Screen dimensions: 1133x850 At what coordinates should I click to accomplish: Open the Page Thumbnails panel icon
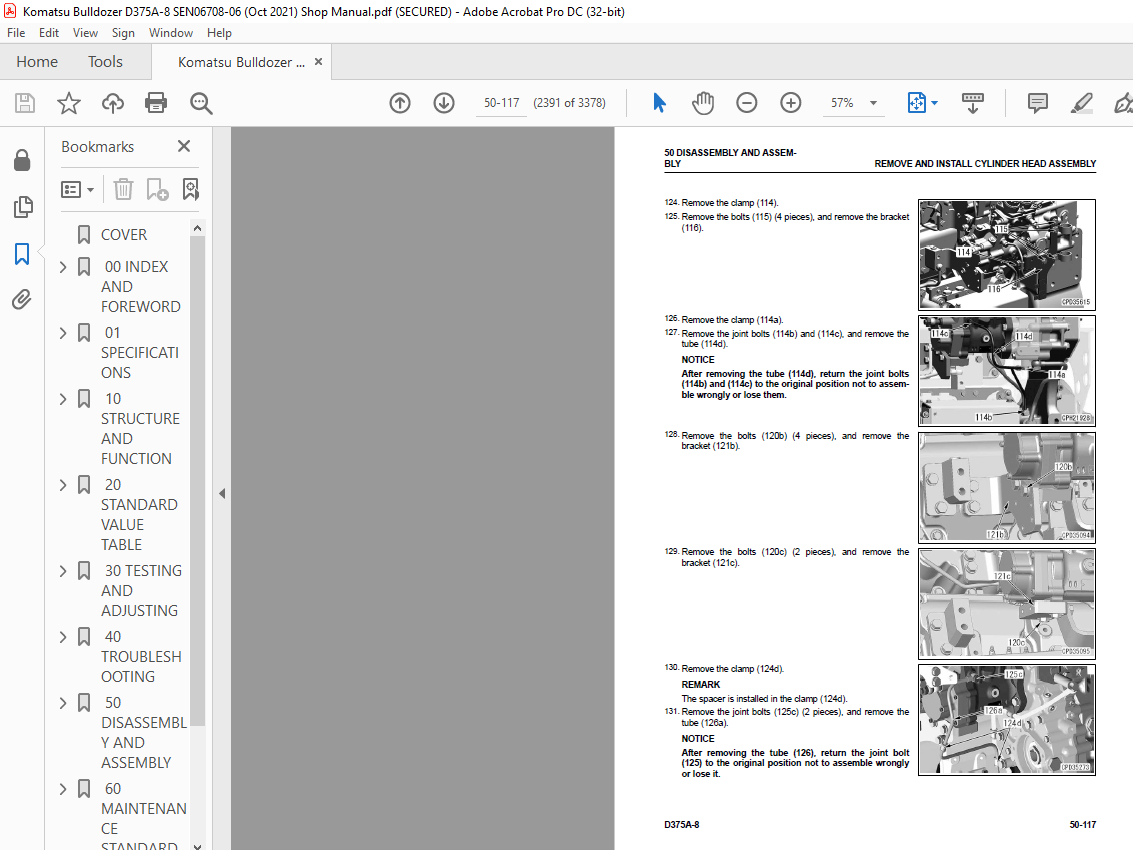[x=22, y=207]
